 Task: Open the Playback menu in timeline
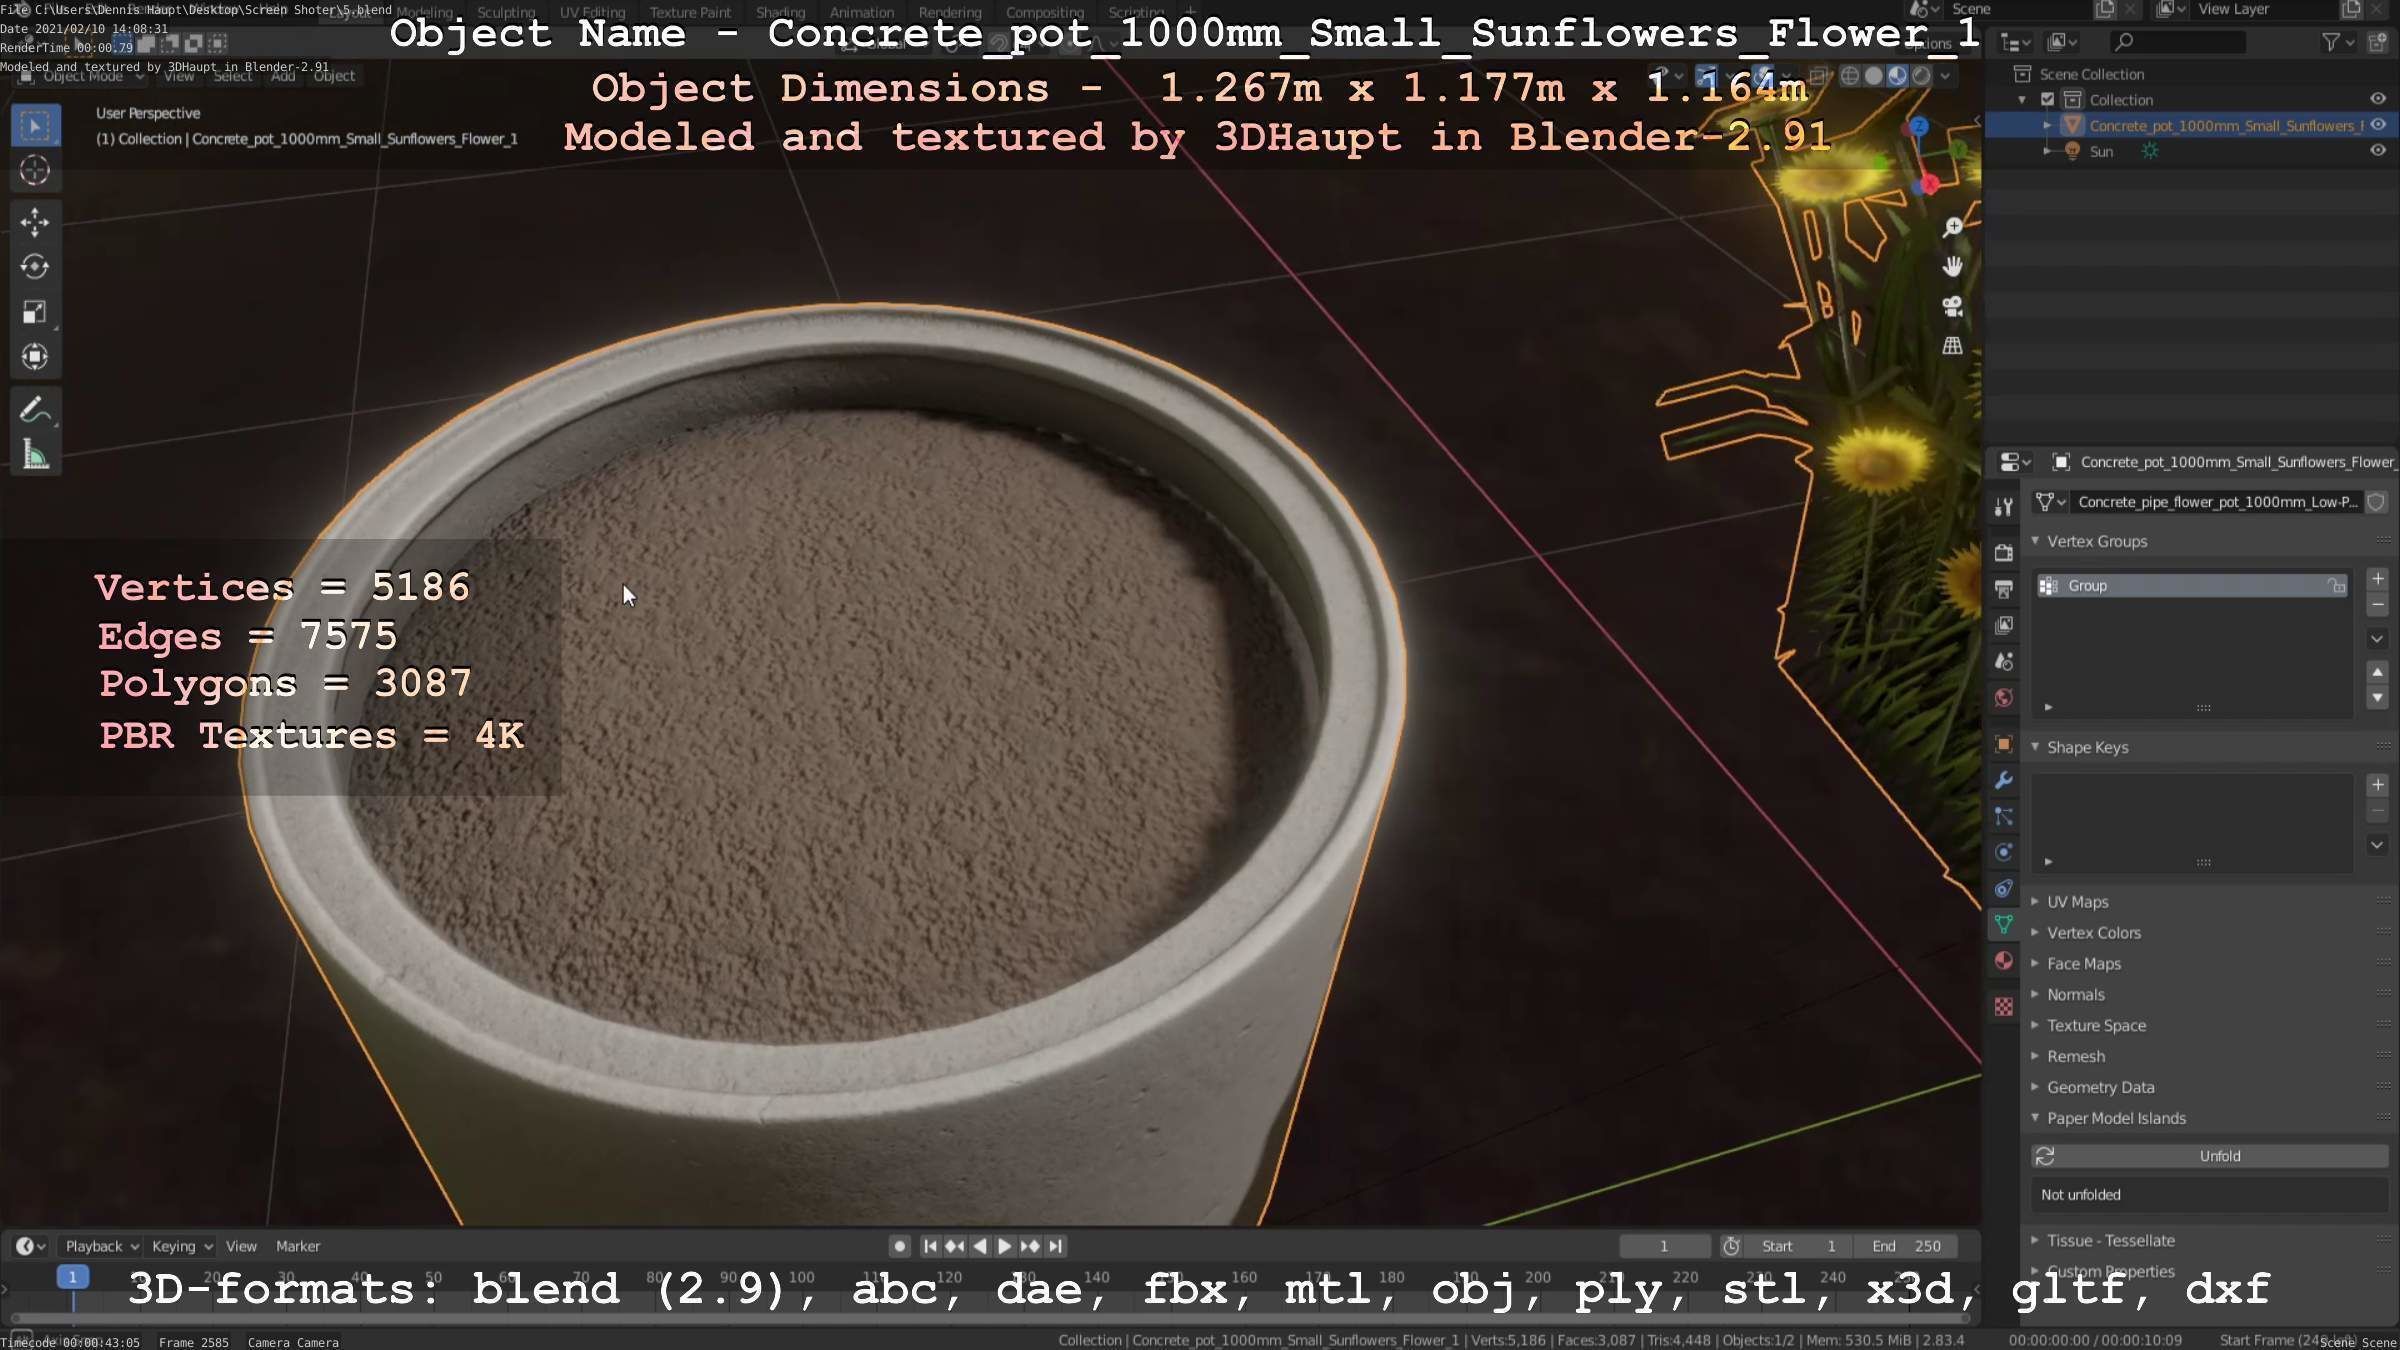(x=102, y=1246)
